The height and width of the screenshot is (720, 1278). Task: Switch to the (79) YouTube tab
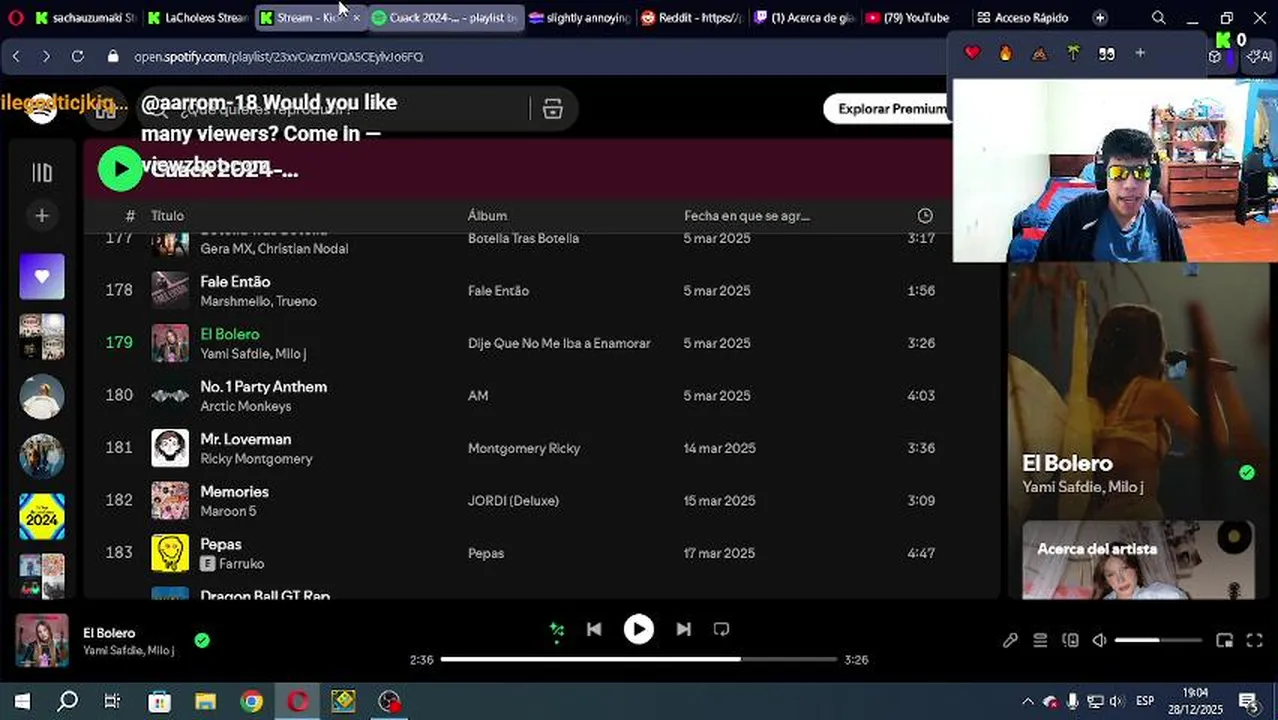click(x=907, y=17)
